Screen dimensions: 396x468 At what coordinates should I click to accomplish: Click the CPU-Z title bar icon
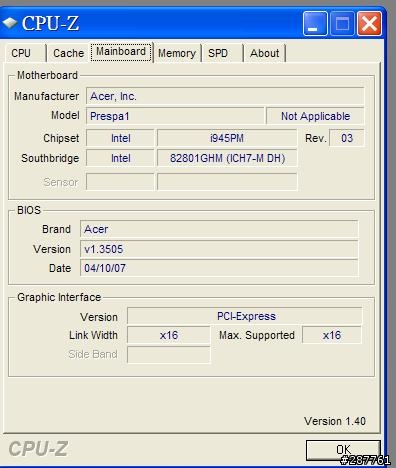[10, 23]
